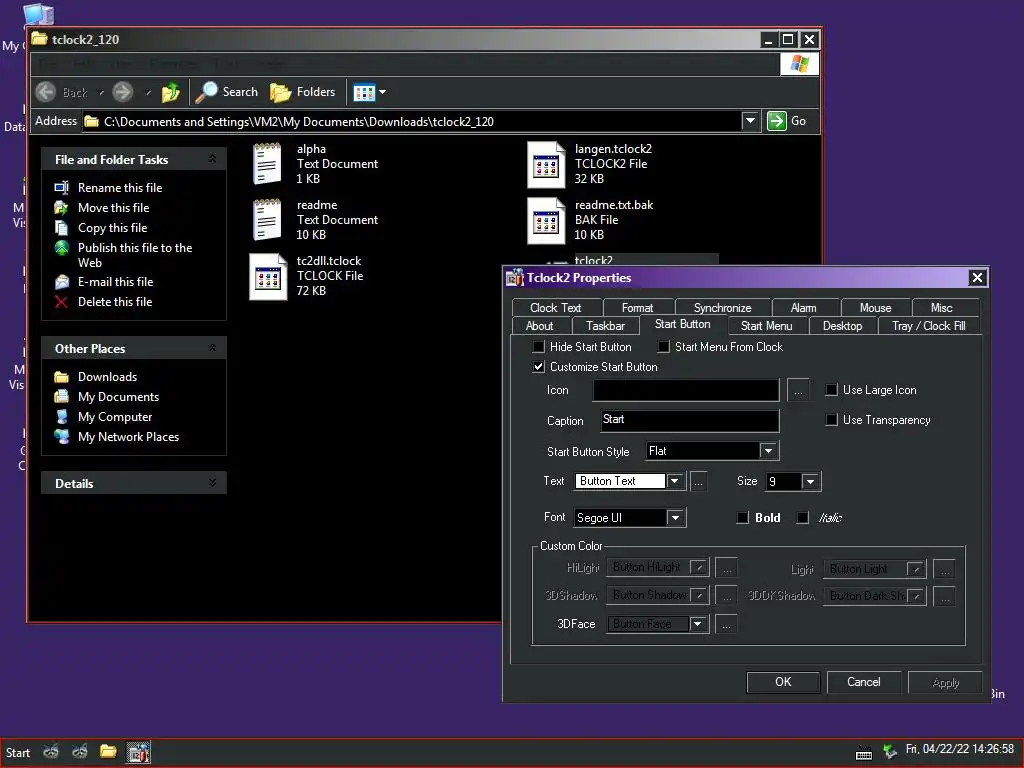Open the HiLight custom color picker button

point(726,568)
